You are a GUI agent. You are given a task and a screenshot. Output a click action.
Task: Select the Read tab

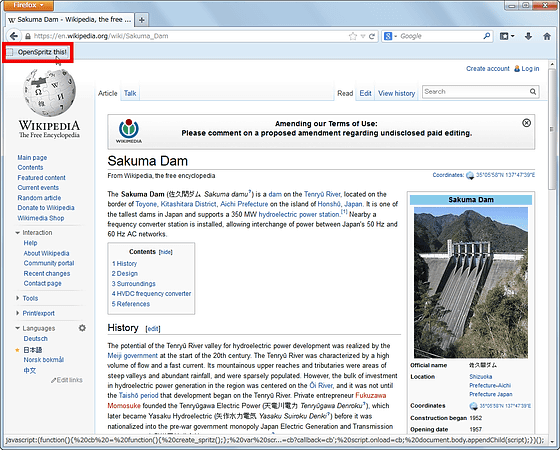[x=345, y=93]
